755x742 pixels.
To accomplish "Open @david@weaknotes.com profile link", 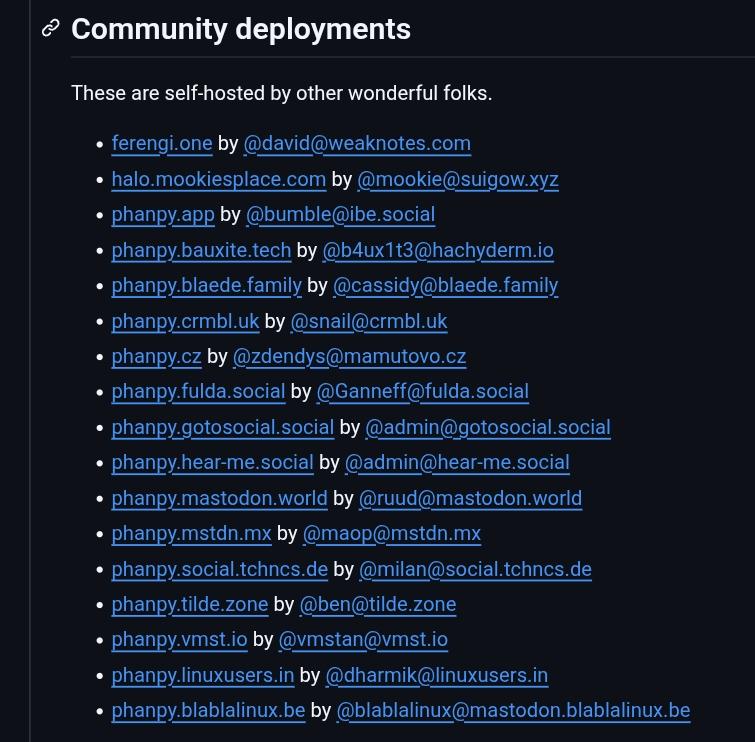I will (x=357, y=143).
